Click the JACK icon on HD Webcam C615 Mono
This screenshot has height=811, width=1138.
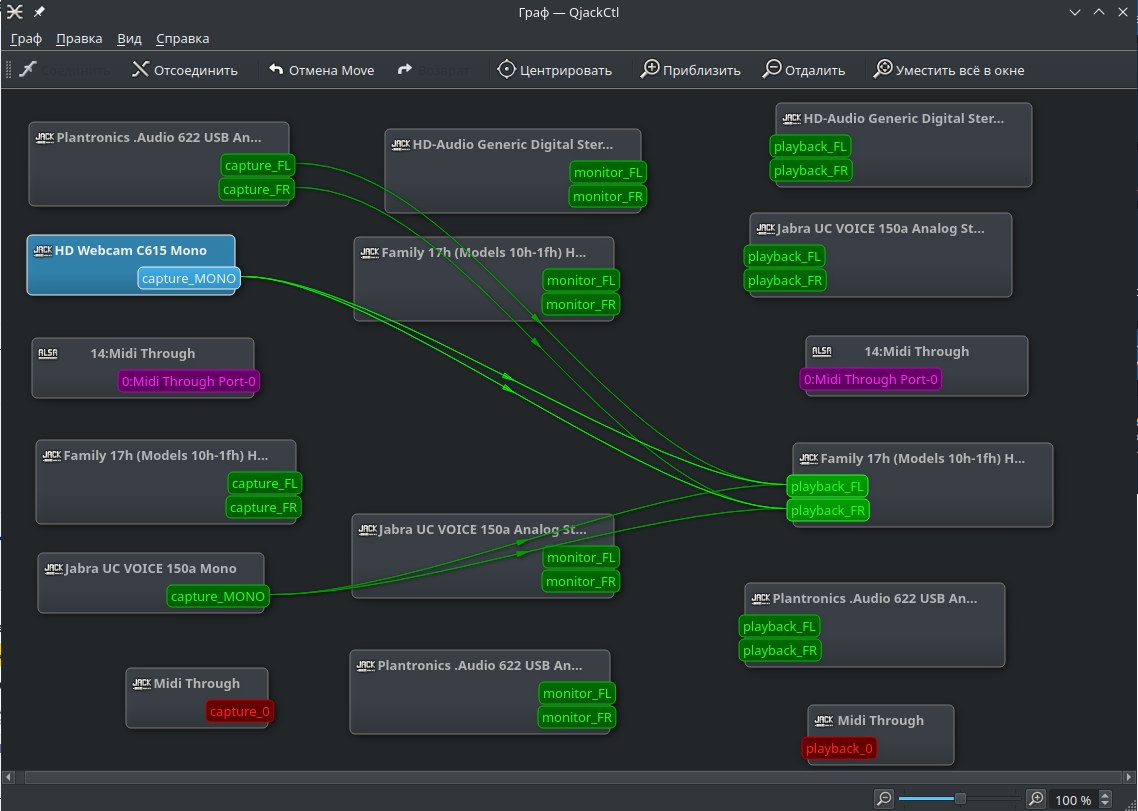[x=43, y=250]
